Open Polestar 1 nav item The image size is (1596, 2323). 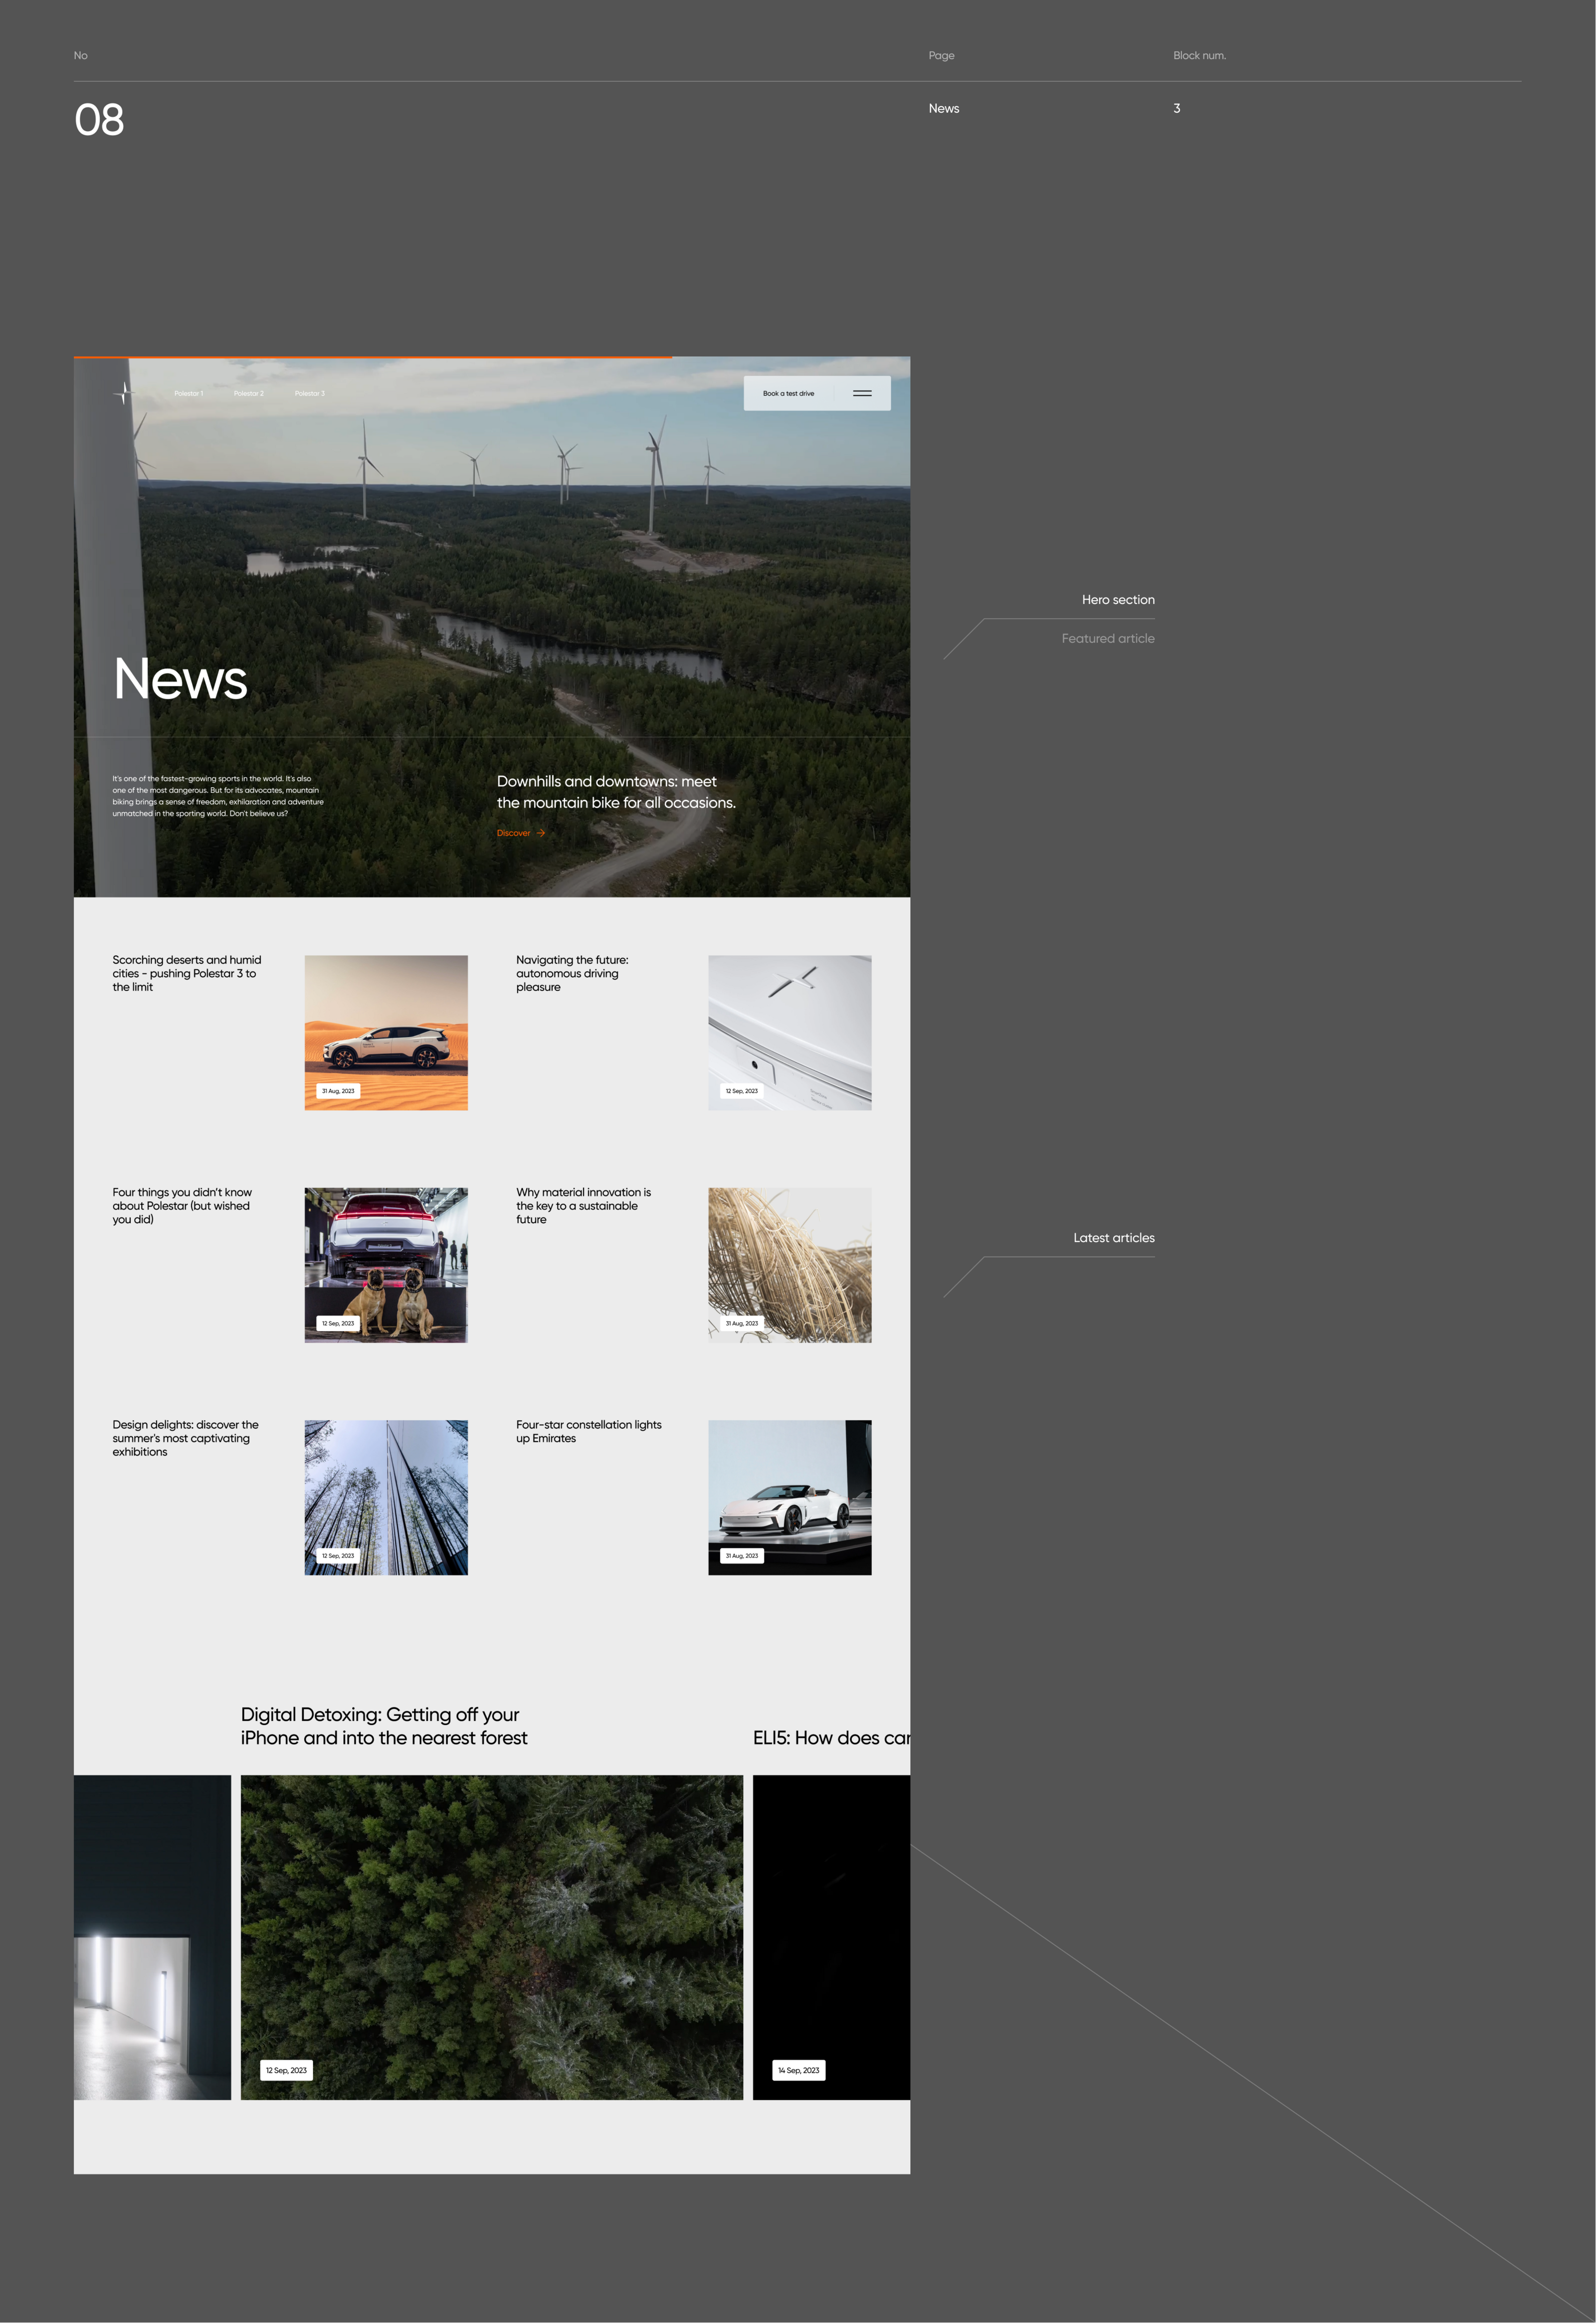click(x=188, y=393)
